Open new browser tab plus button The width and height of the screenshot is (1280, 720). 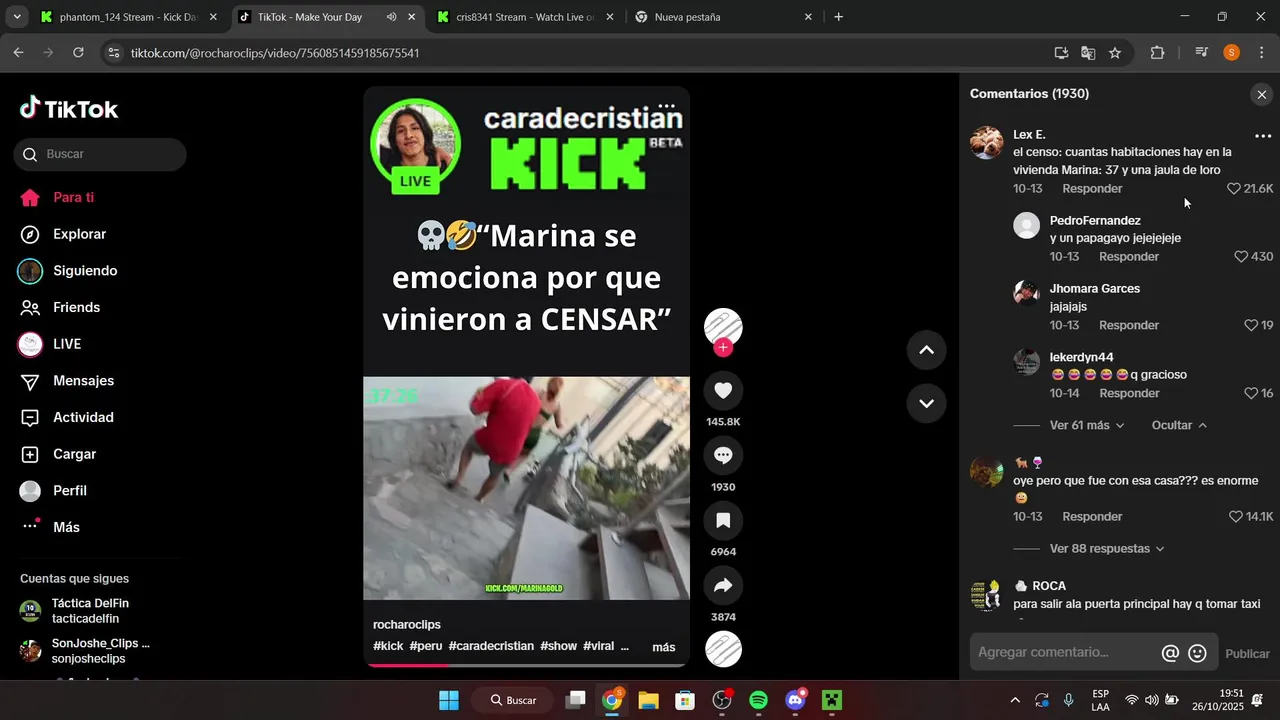tap(838, 17)
